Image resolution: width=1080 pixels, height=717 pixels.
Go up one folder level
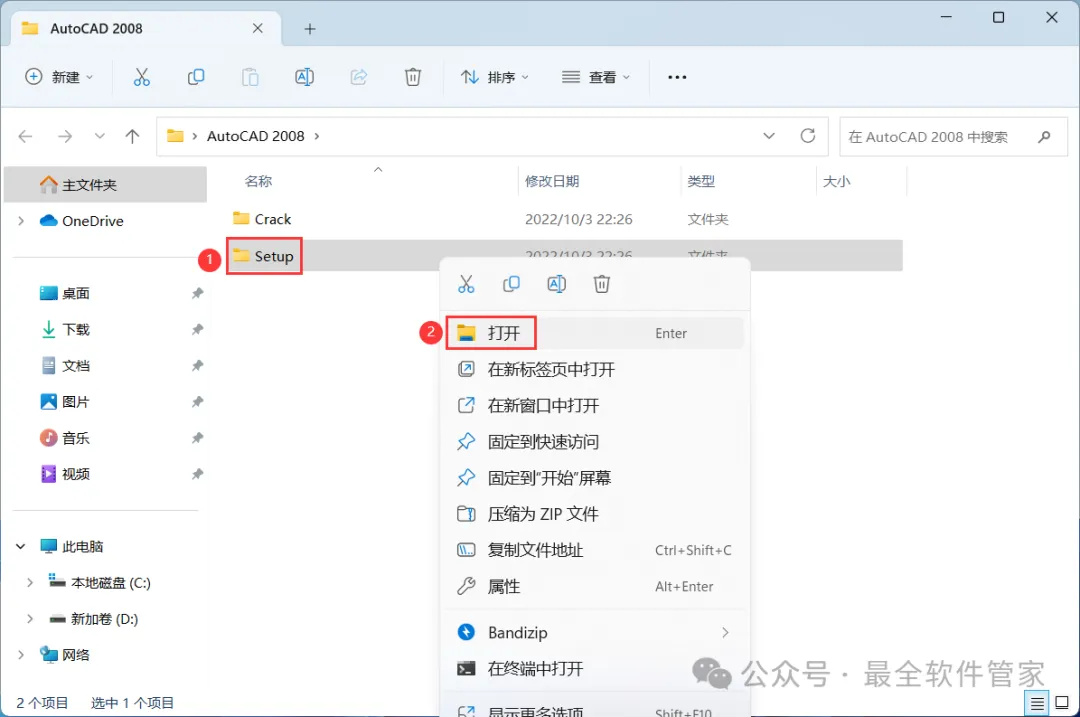pyautogui.click(x=132, y=136)
